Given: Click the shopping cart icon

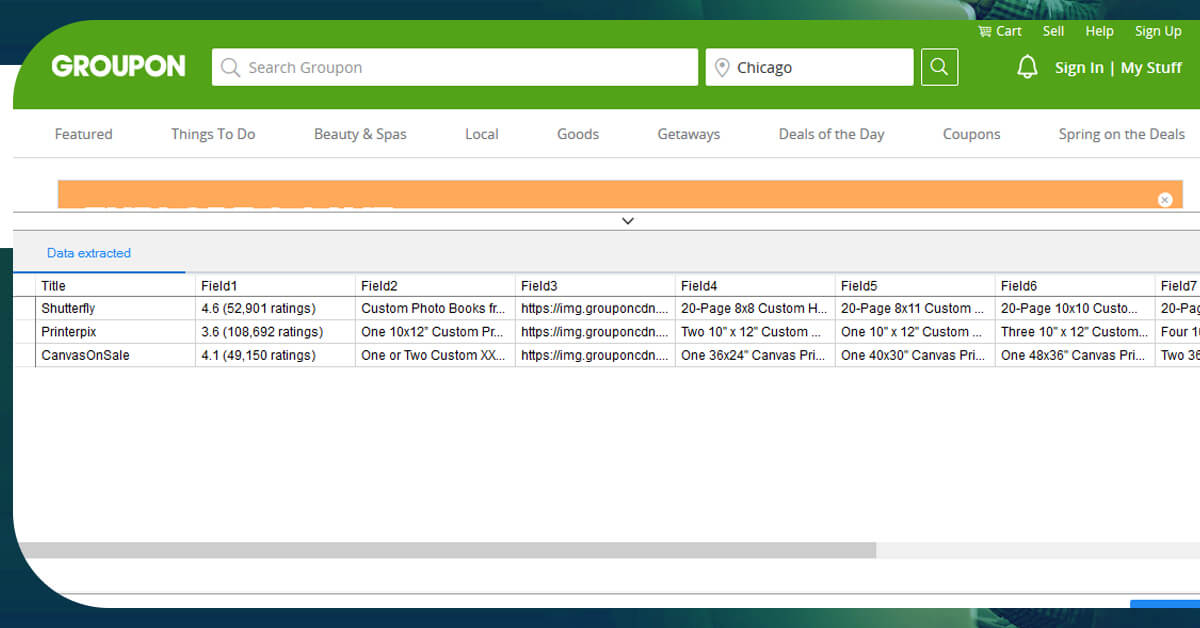Looking at the screenshot, I should click(x=984, y=31).
